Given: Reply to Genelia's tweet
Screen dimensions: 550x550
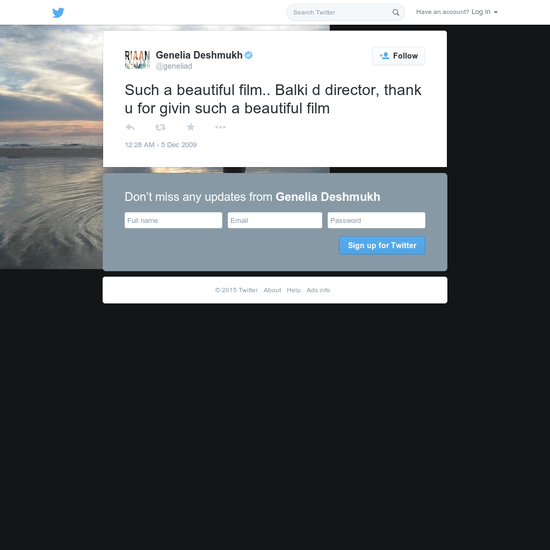Looking at the screenshot, I should click(130, 127).
